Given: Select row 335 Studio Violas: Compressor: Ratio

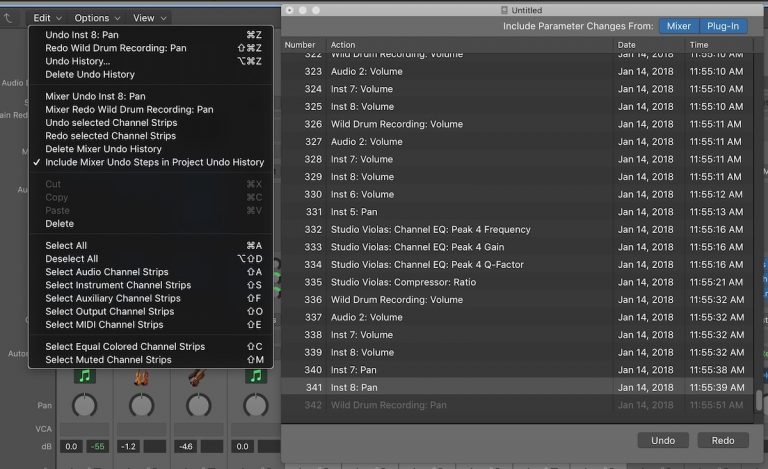Looking at the screenshot, I should click(517, 282).
